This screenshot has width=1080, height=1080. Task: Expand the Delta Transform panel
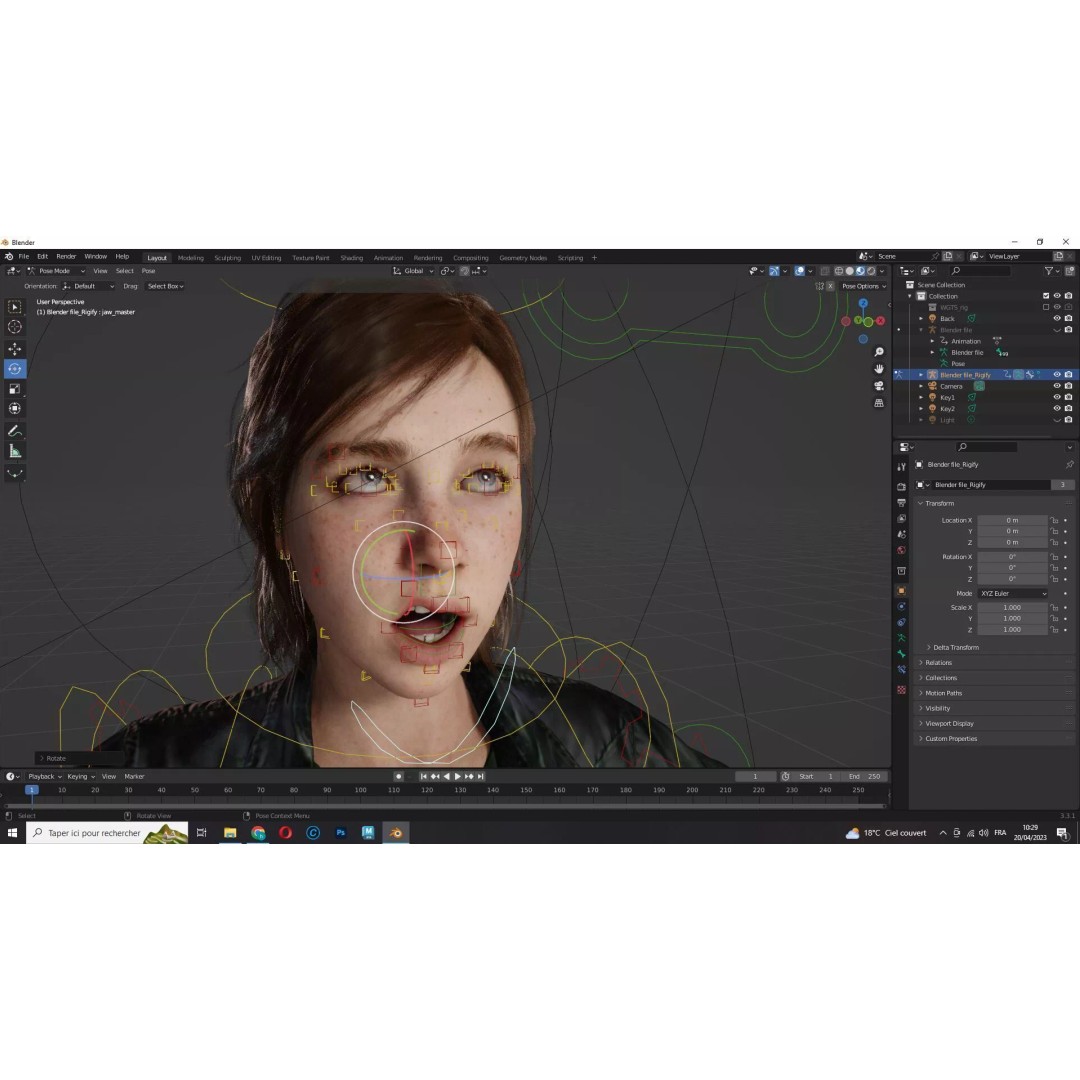coord(955,647)
